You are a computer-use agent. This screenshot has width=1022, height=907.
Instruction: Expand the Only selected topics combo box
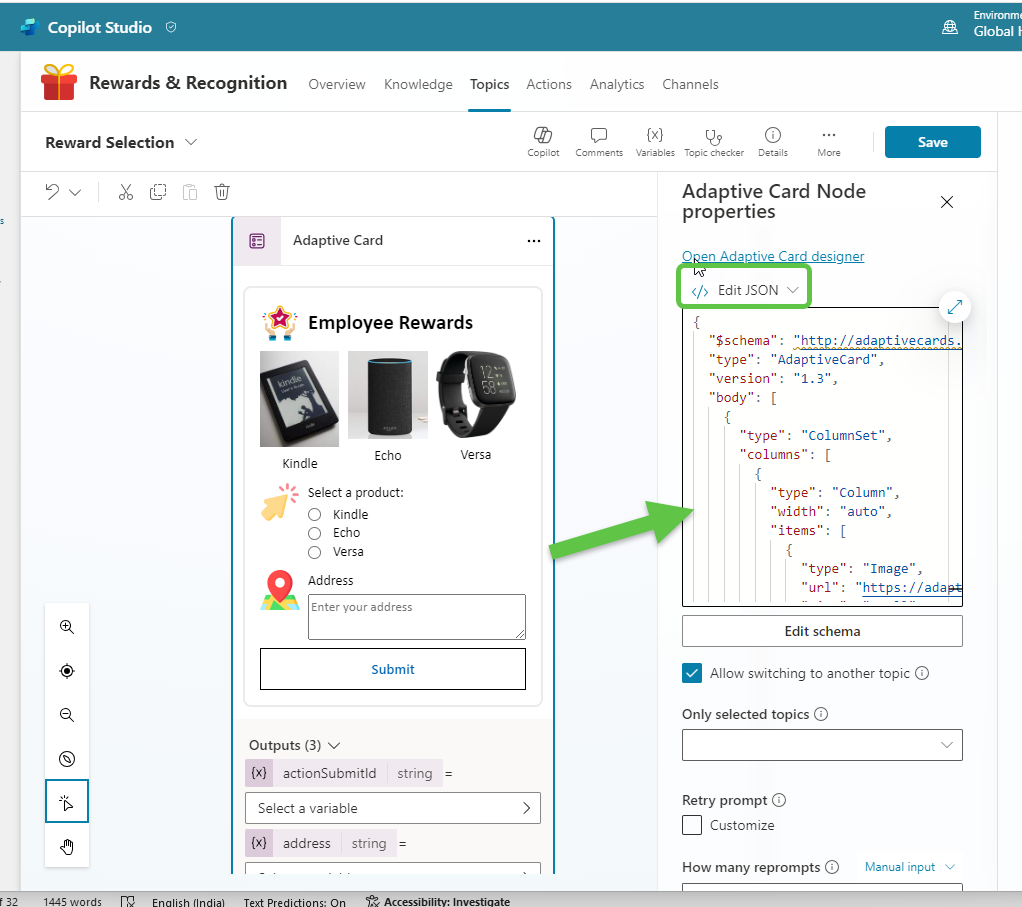(x=821, y=745)
